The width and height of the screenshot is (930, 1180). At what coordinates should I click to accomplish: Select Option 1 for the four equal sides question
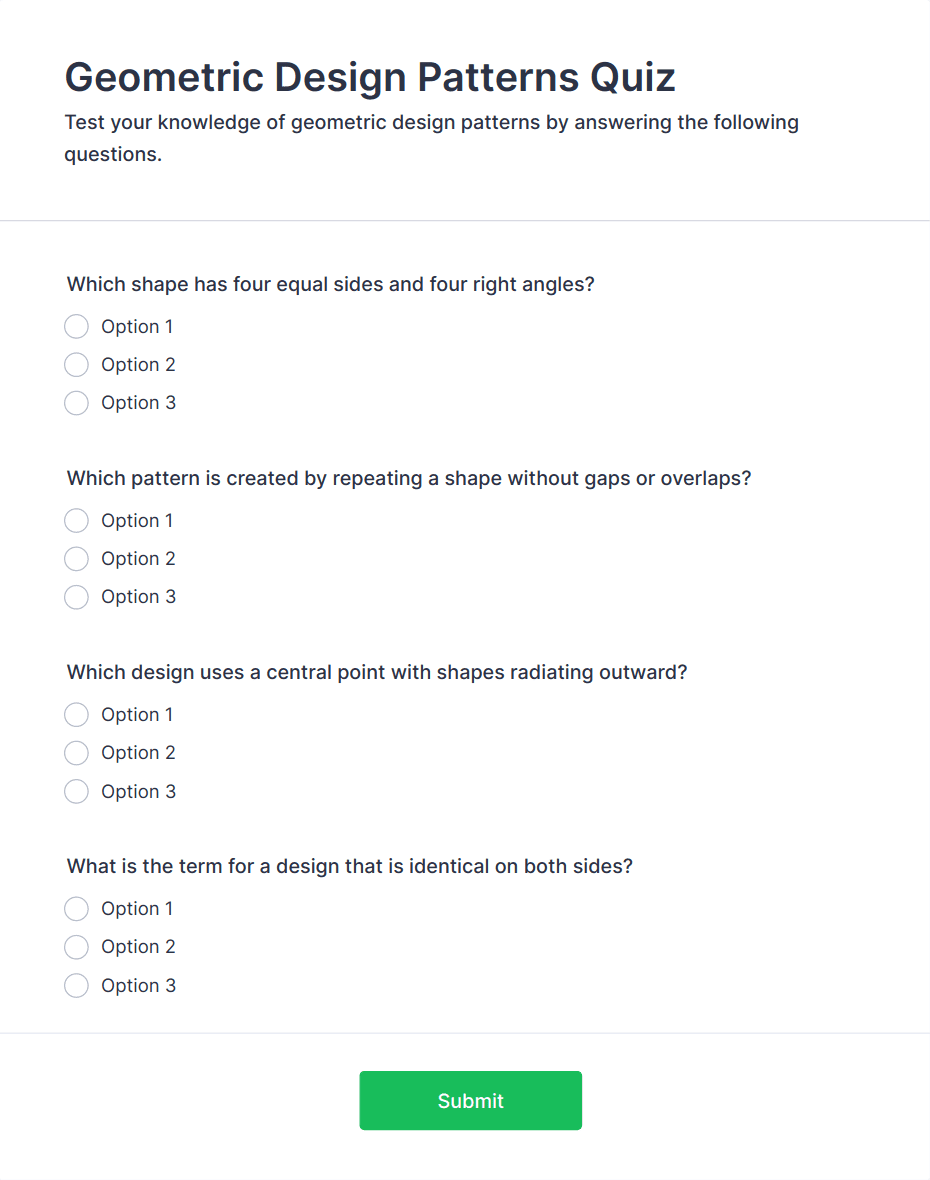(76, 326)
